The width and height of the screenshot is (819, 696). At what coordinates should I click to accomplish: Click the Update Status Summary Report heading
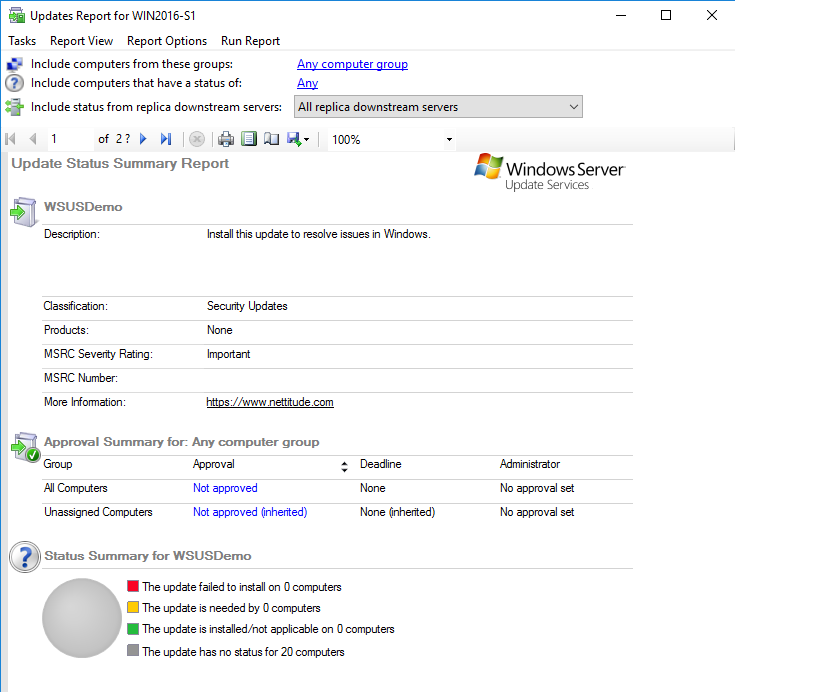[x=120, y=163]
